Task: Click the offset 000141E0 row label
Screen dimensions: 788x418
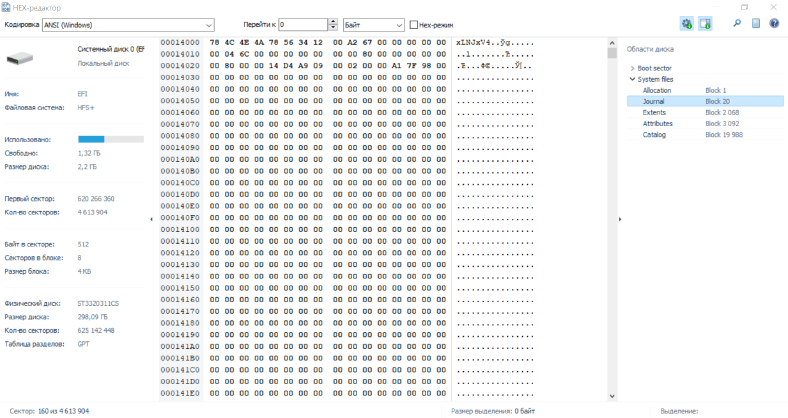Action: [180, 393]
